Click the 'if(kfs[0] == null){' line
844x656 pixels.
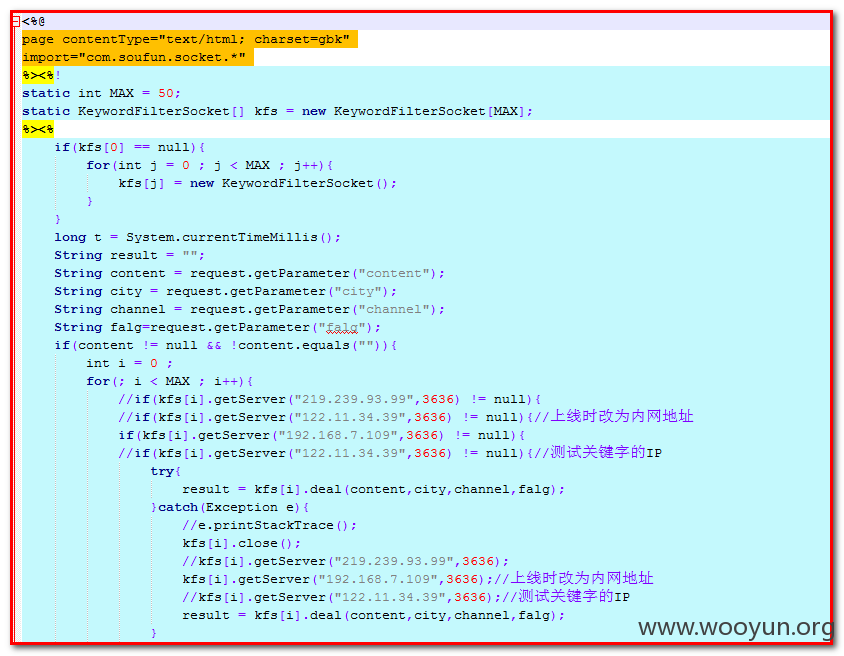tap(130, 147)
